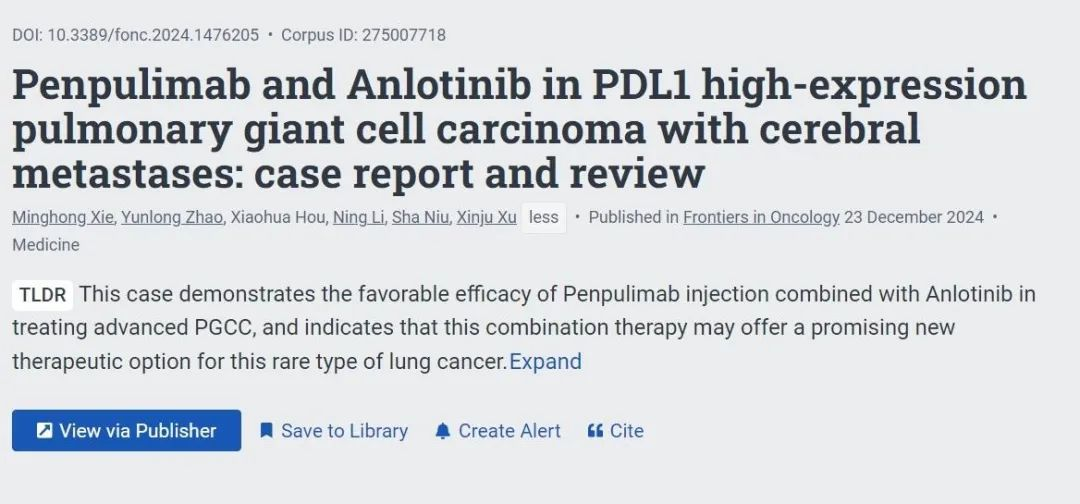
Task: Click the Corpus ID 275007718 text
Action: coord(363,34)
